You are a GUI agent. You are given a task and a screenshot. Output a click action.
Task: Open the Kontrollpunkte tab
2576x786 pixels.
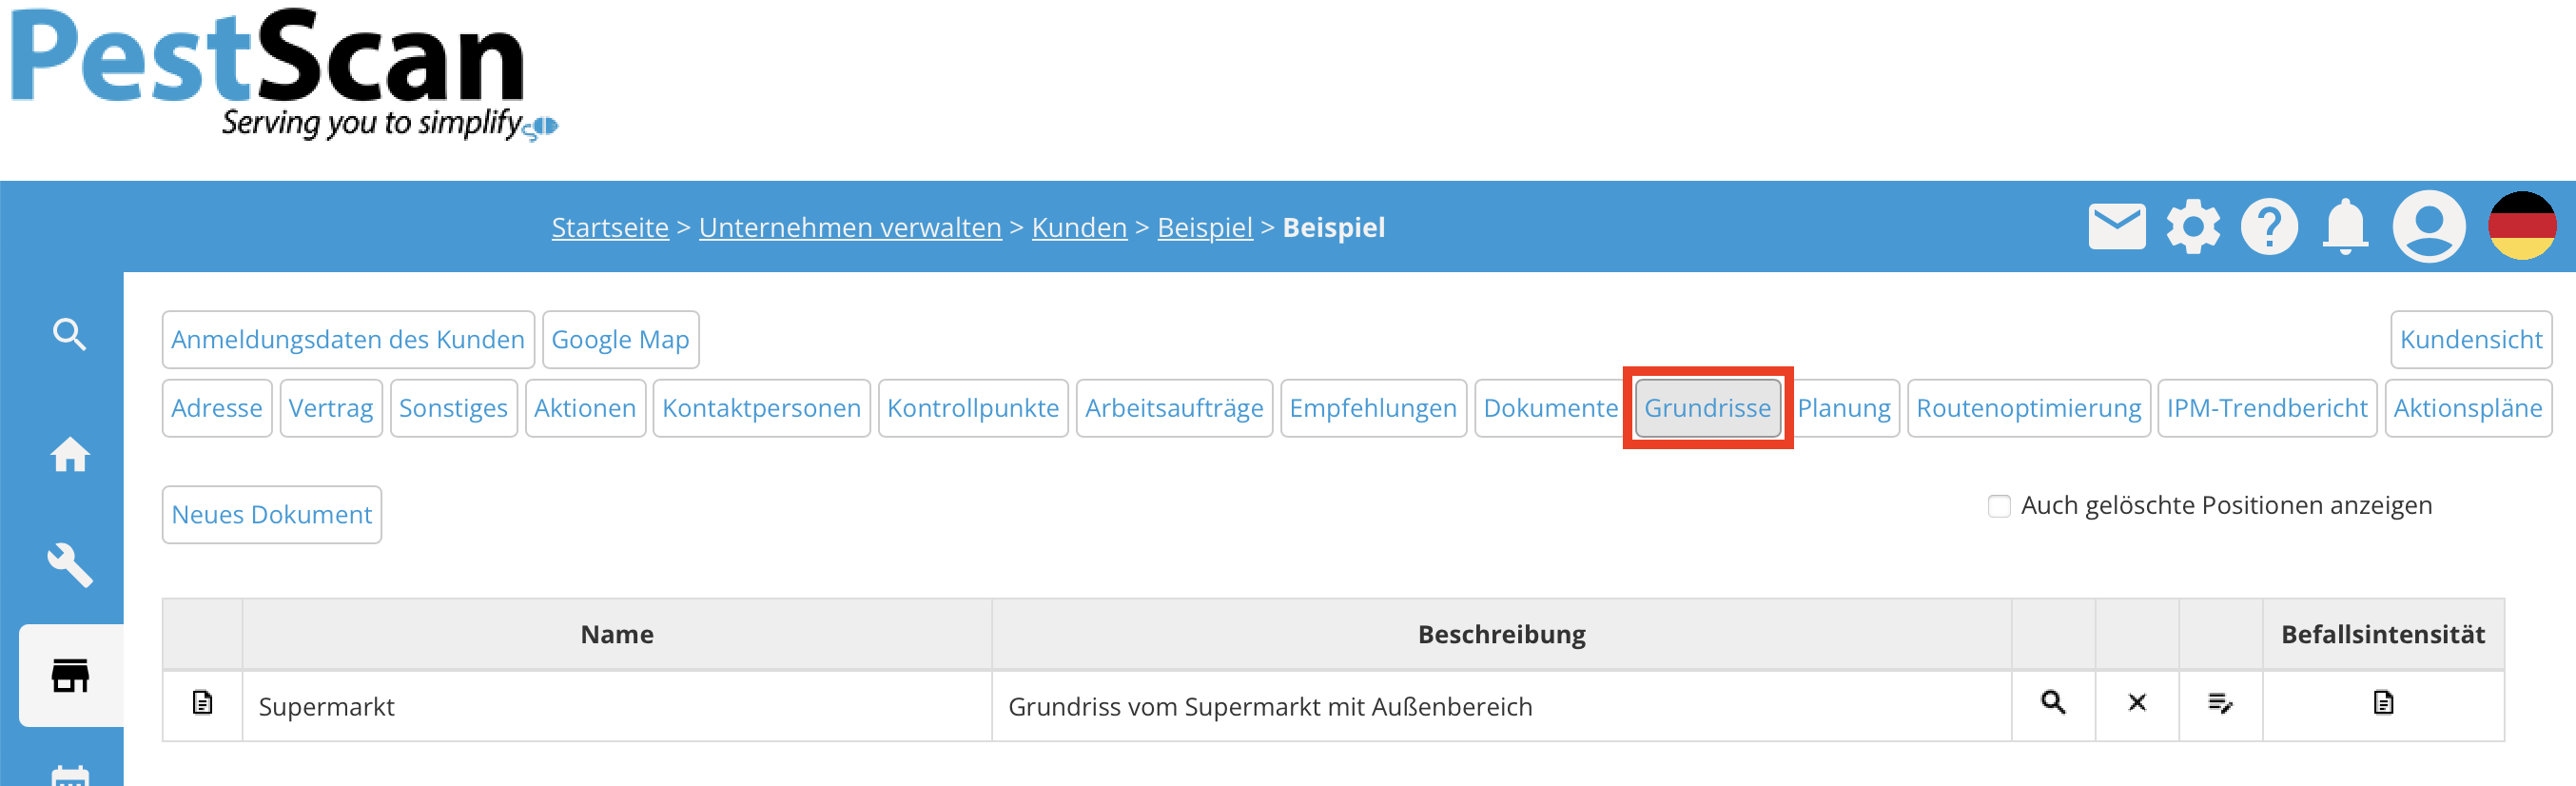(973, 408)
